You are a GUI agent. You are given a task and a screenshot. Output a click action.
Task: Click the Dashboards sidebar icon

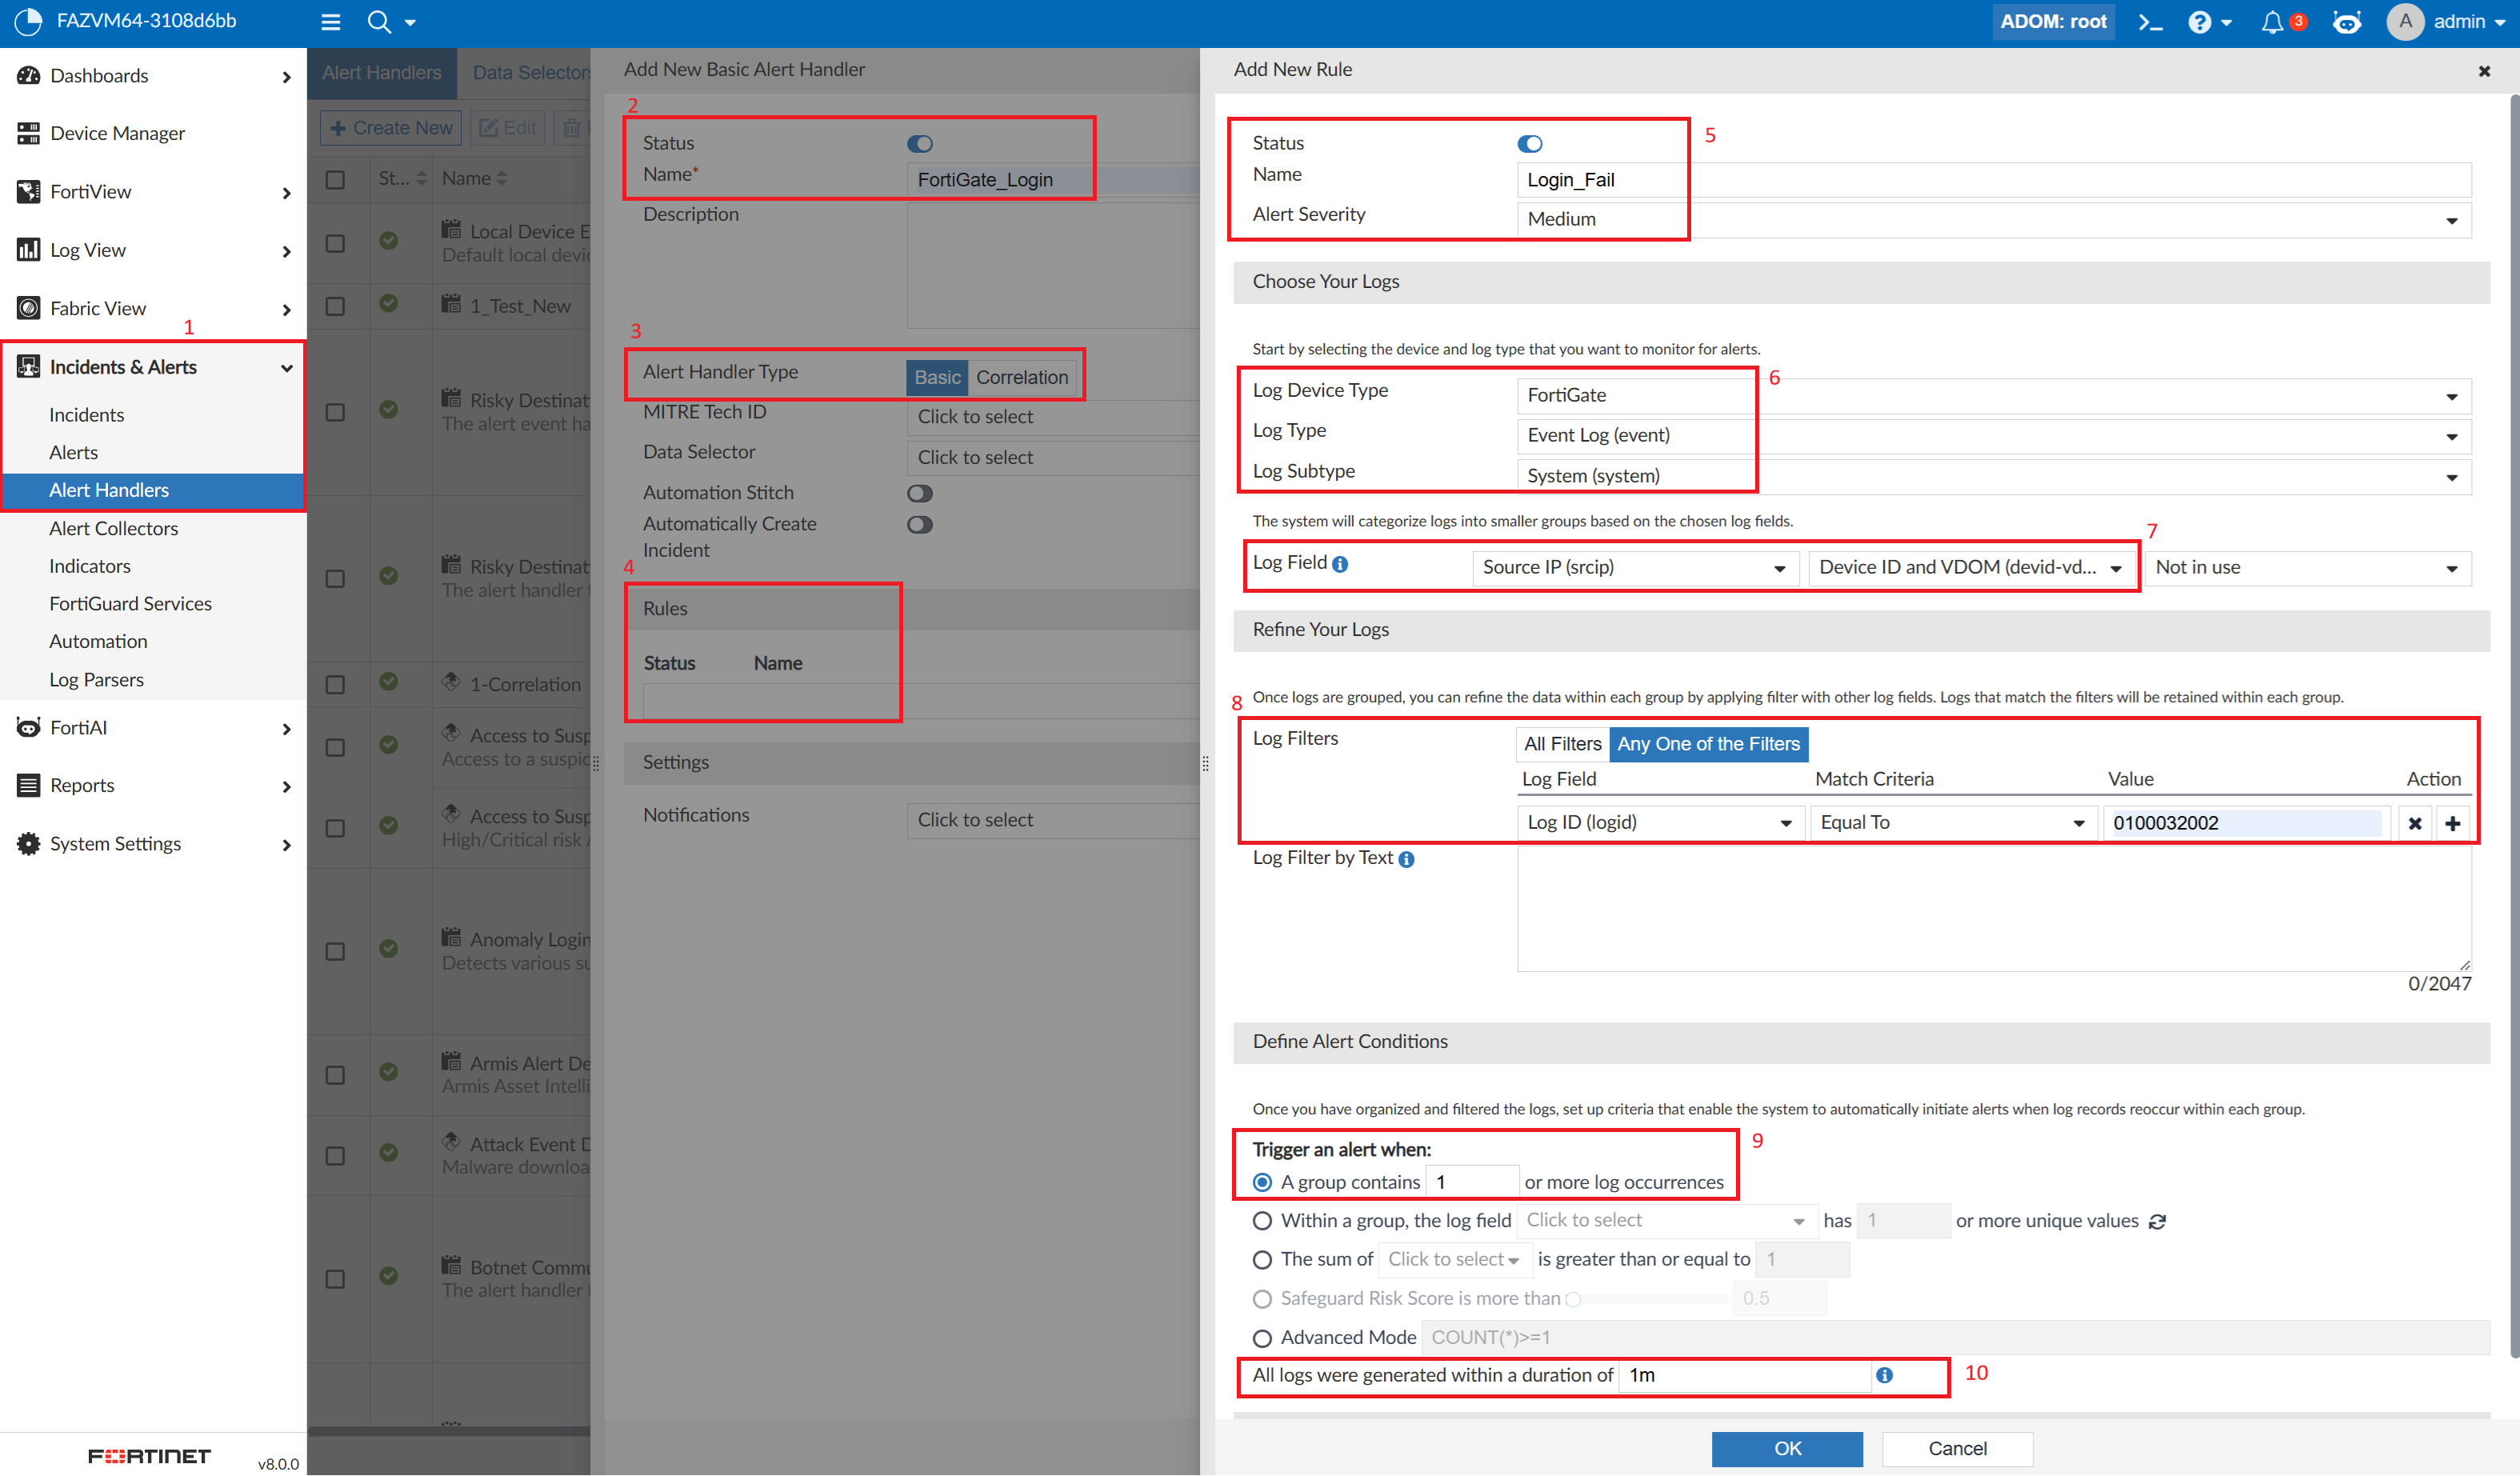[x=28, y=76]
